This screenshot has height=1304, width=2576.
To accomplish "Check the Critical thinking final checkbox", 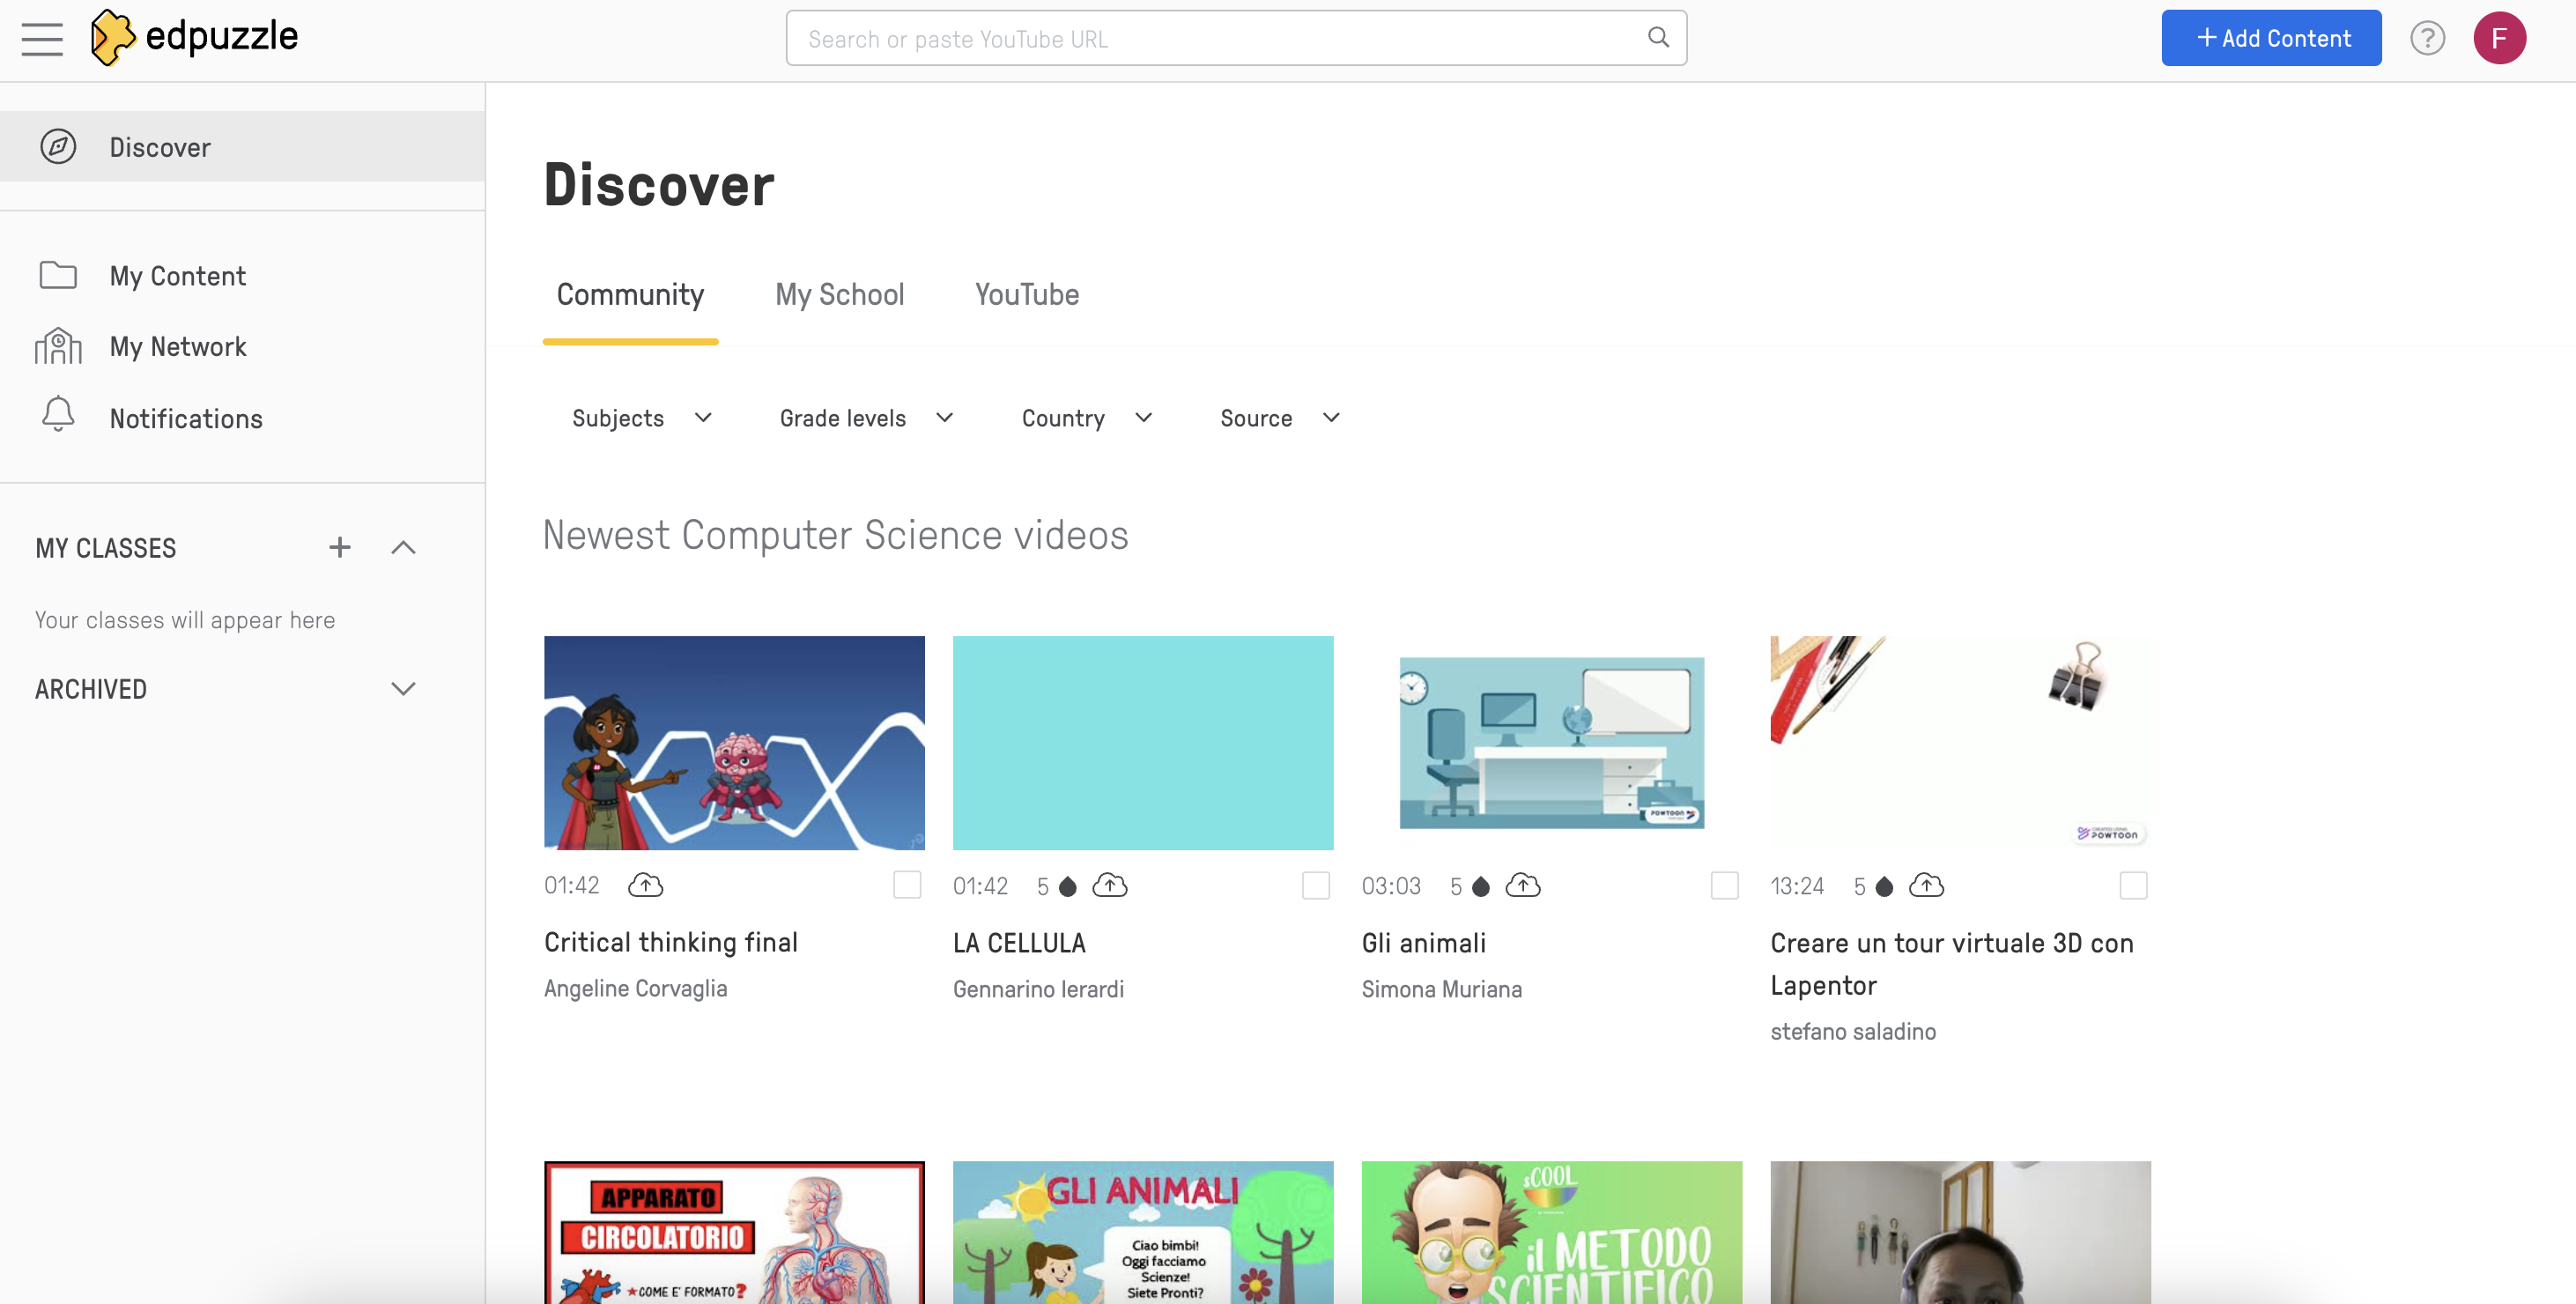I will (907, 885).
